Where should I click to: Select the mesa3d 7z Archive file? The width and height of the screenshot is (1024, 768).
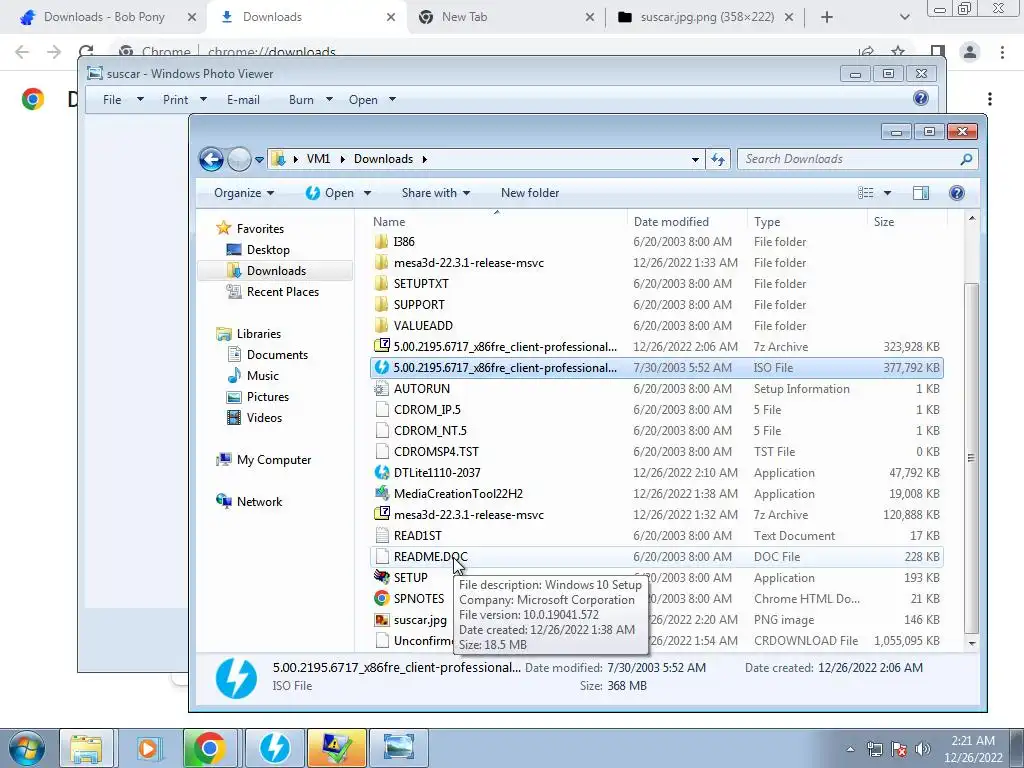coord(656,515)
